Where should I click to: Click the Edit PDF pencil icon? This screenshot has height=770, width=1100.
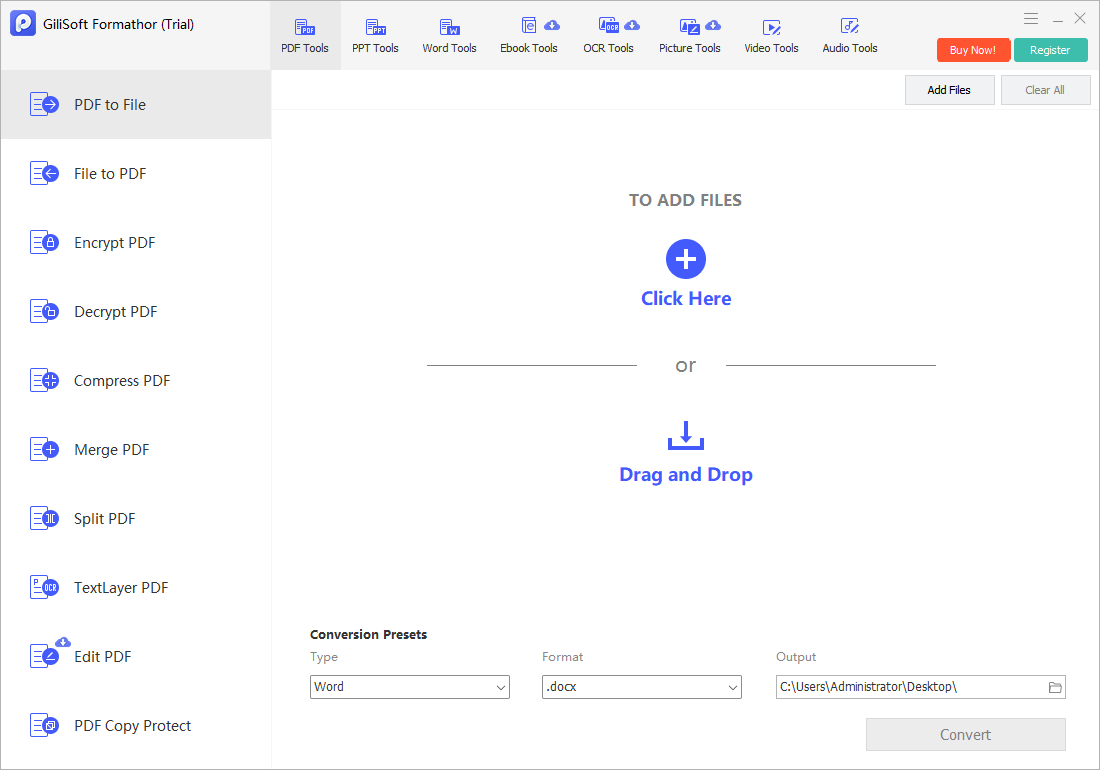[44, 656]
